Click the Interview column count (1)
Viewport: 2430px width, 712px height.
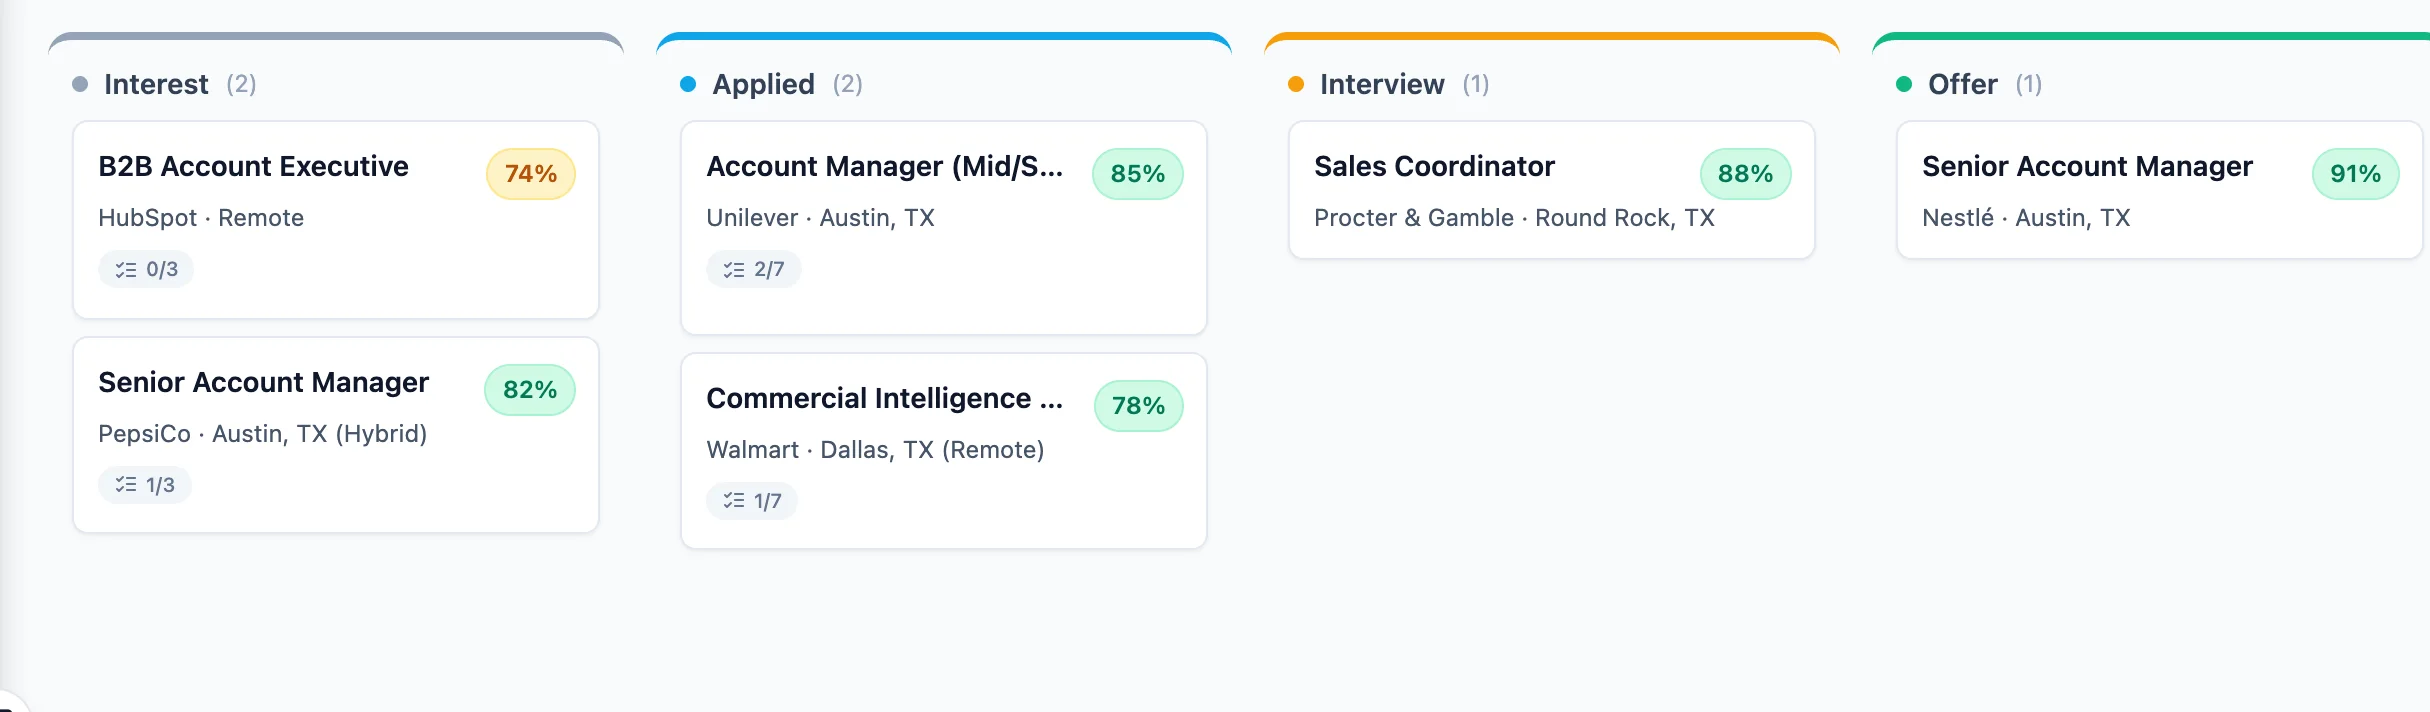pyautogui.click(x=1476, y=84)
